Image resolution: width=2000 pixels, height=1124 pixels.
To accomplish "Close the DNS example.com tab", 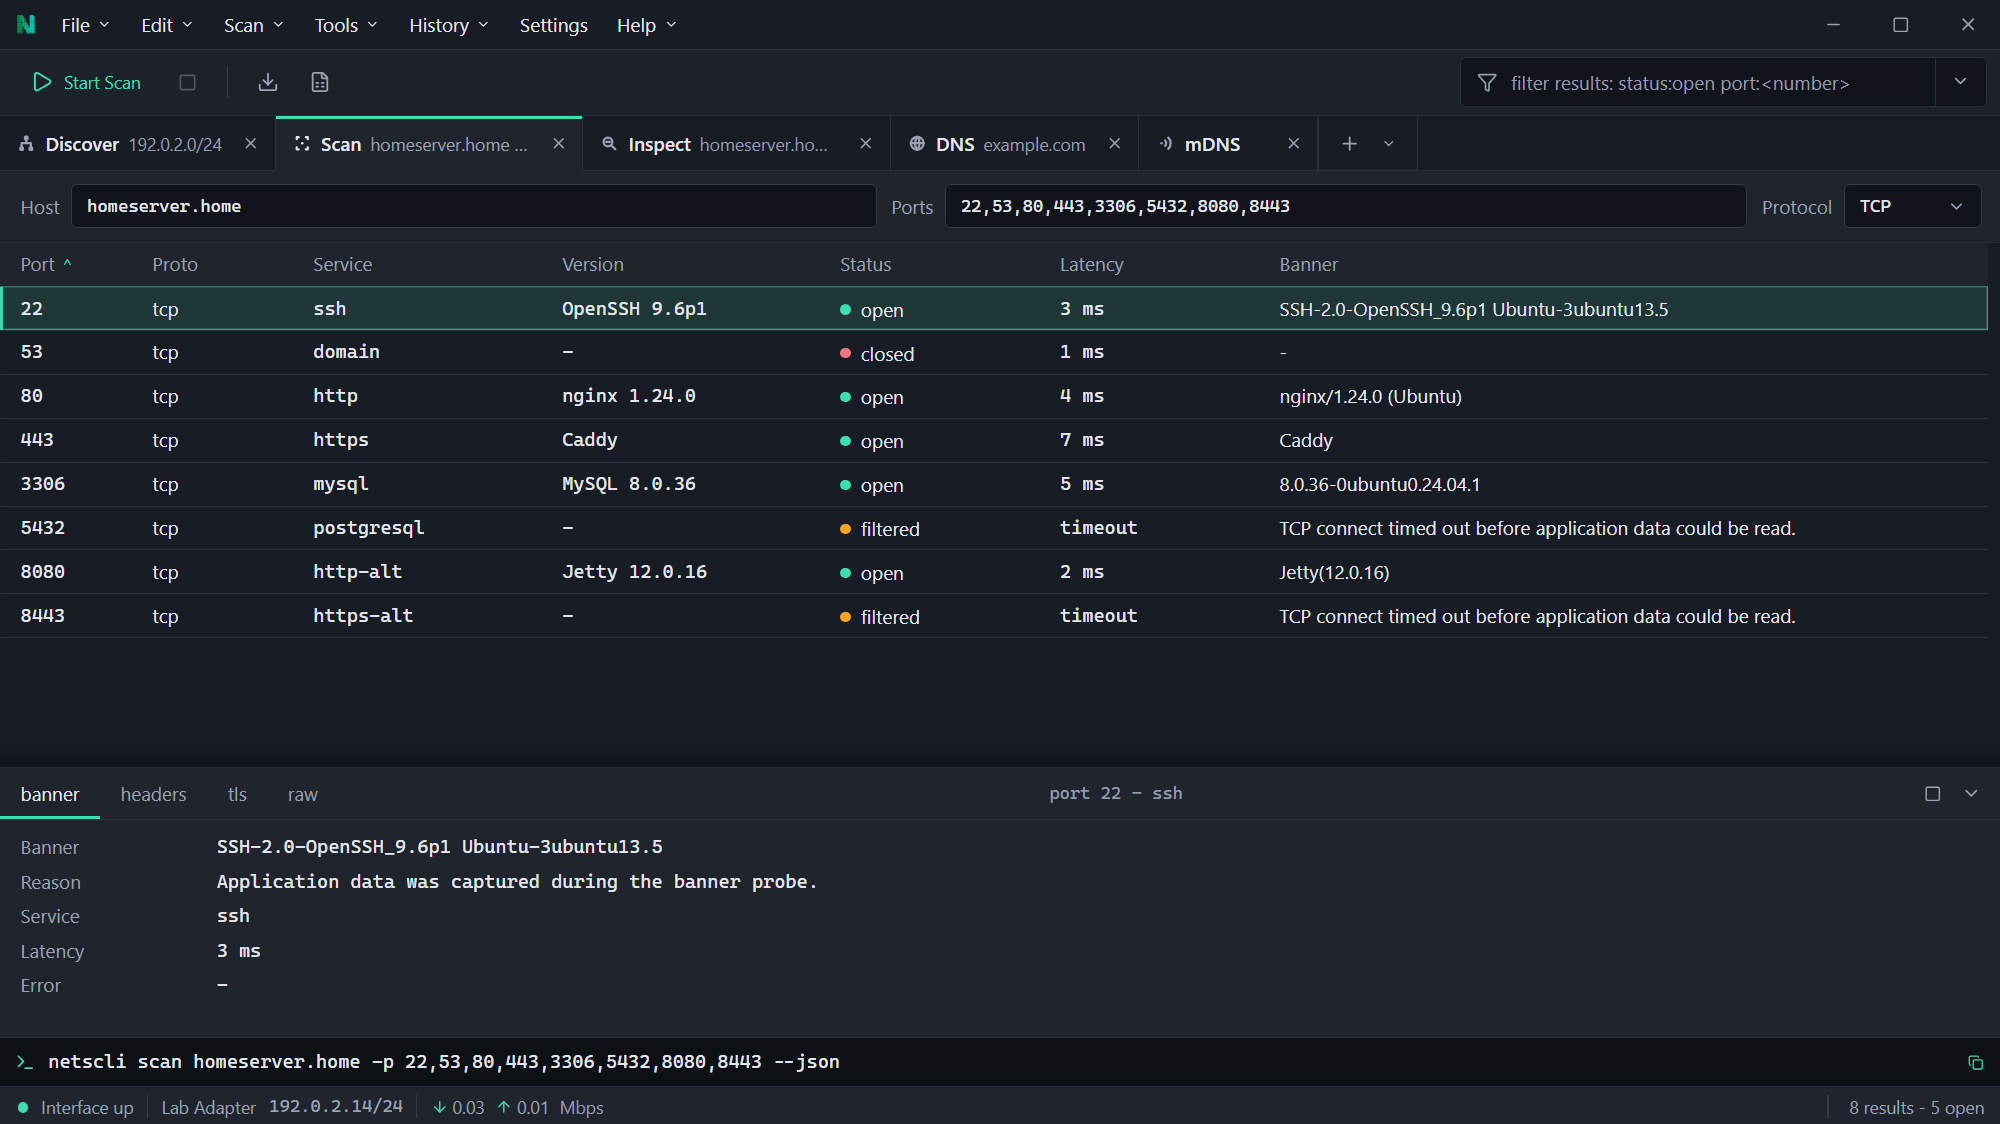I will [1115, 144].
